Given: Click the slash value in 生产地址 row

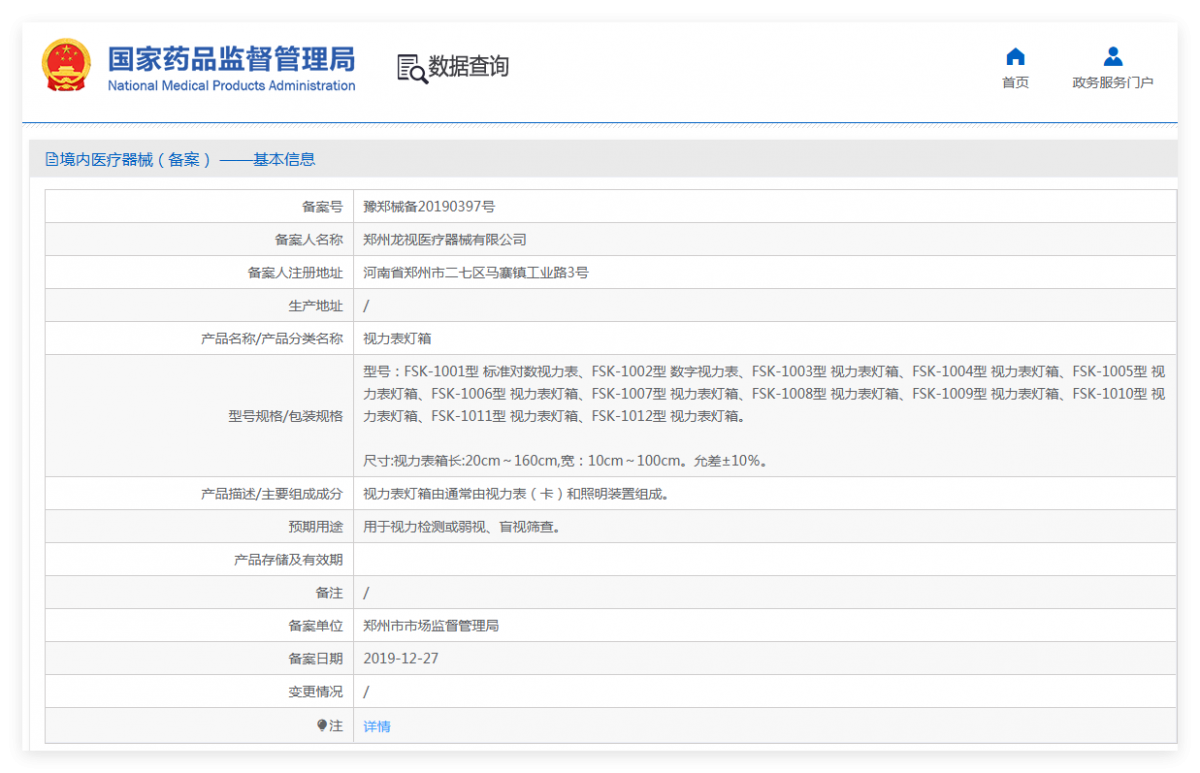Looking at the screenshot, I should (x=366, y=306).
